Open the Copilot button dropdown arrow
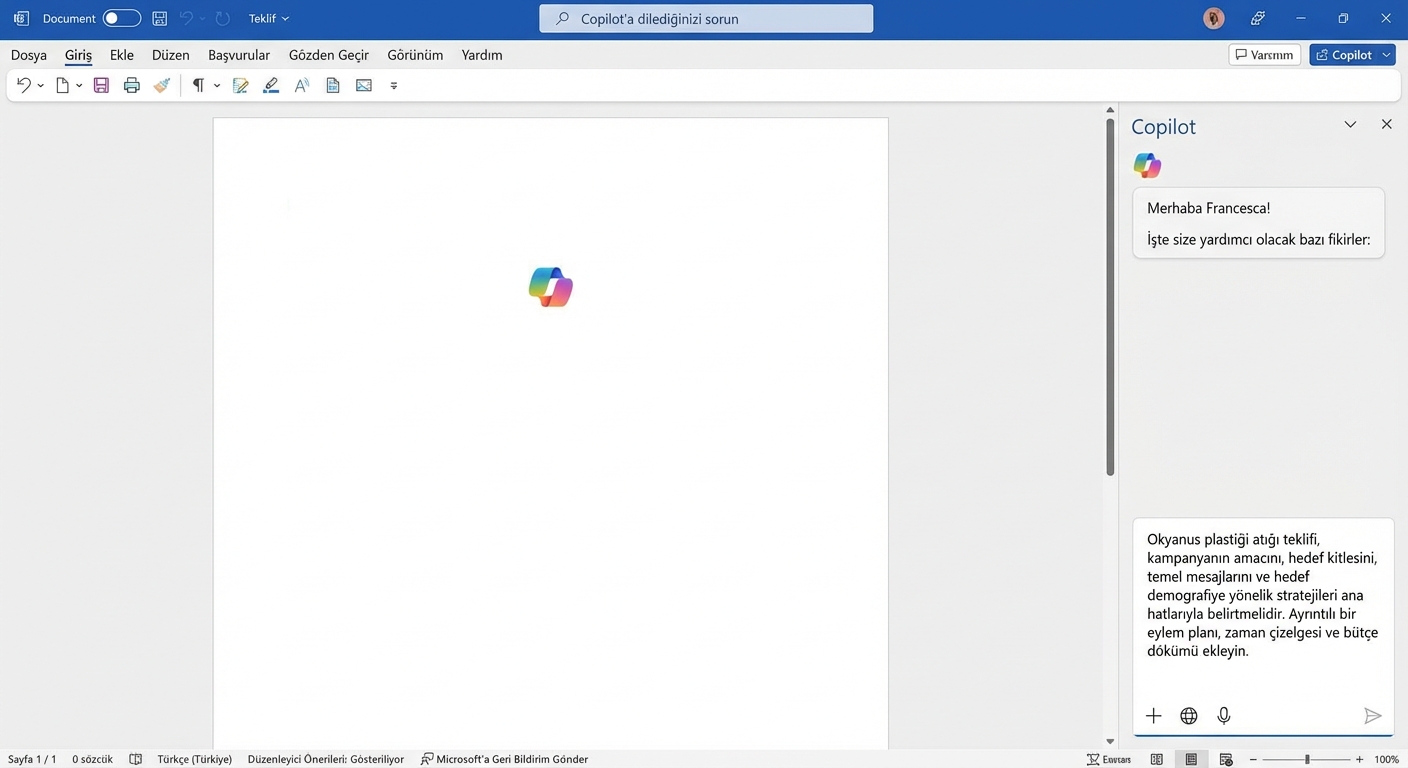 tap(1386, 55)
